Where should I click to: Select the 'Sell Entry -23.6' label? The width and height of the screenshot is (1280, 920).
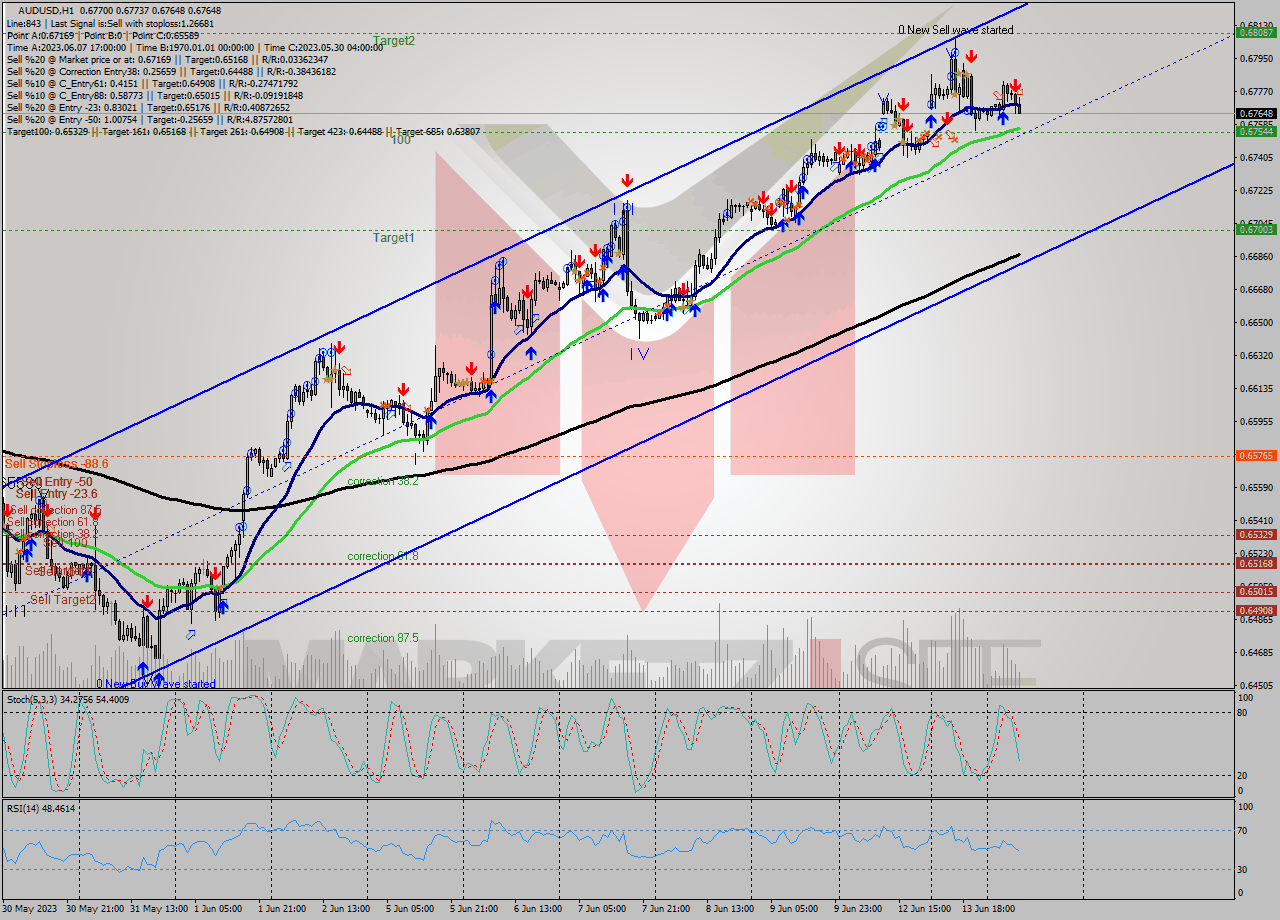(57, 494)
